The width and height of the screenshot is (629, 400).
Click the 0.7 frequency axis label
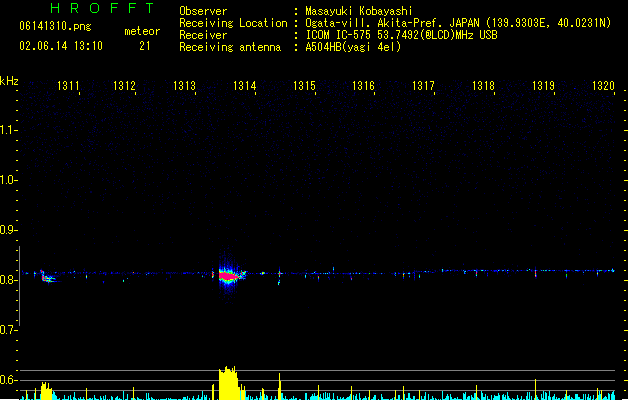8,330
